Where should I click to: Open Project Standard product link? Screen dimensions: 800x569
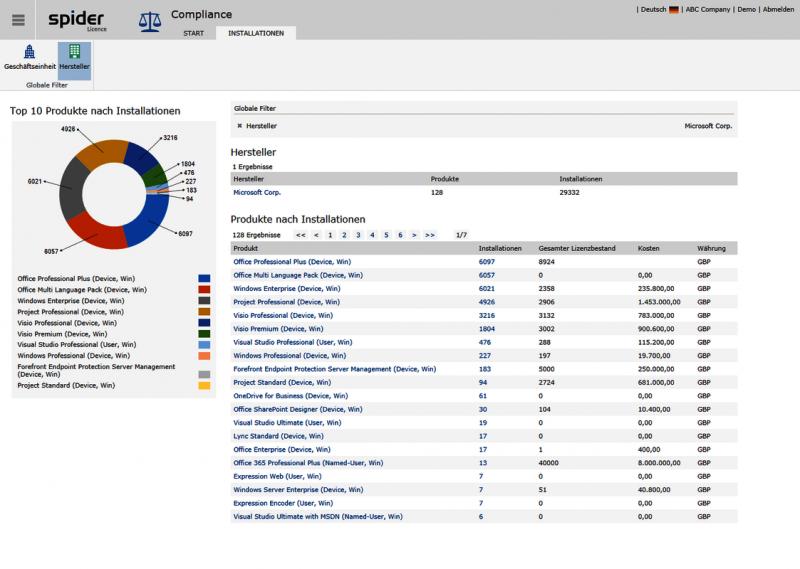click(x=282, y=382)
